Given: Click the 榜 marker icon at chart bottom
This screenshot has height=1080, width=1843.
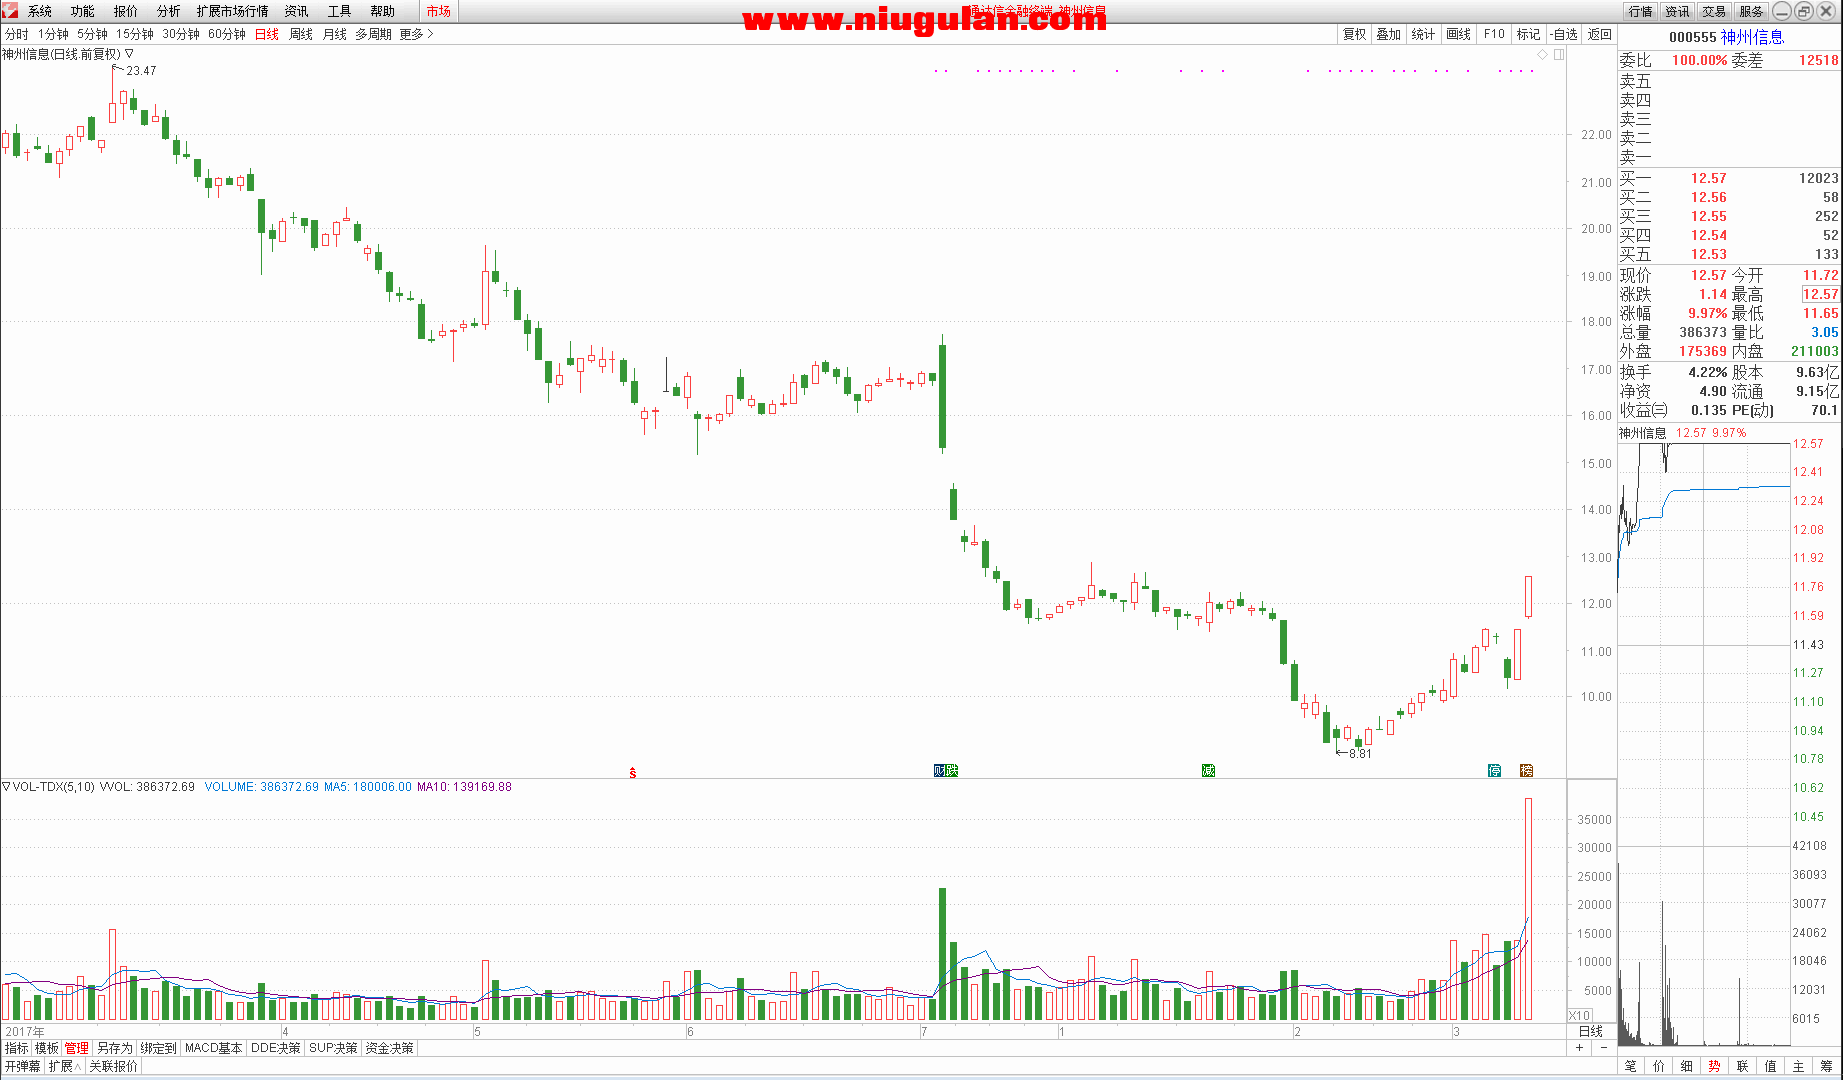Looking at the screenshot, I should click(x=1526, y=770).
